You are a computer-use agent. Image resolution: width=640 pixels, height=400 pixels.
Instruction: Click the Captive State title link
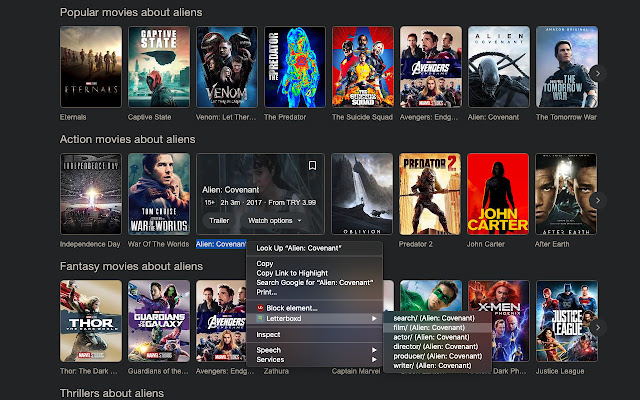coord(149,117)
